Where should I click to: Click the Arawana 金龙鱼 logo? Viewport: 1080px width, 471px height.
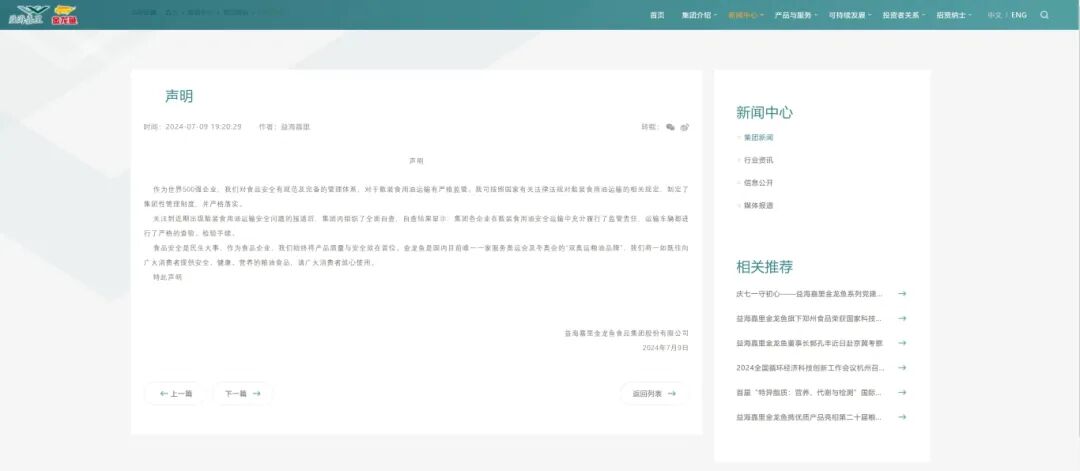[x=65, y=14]
